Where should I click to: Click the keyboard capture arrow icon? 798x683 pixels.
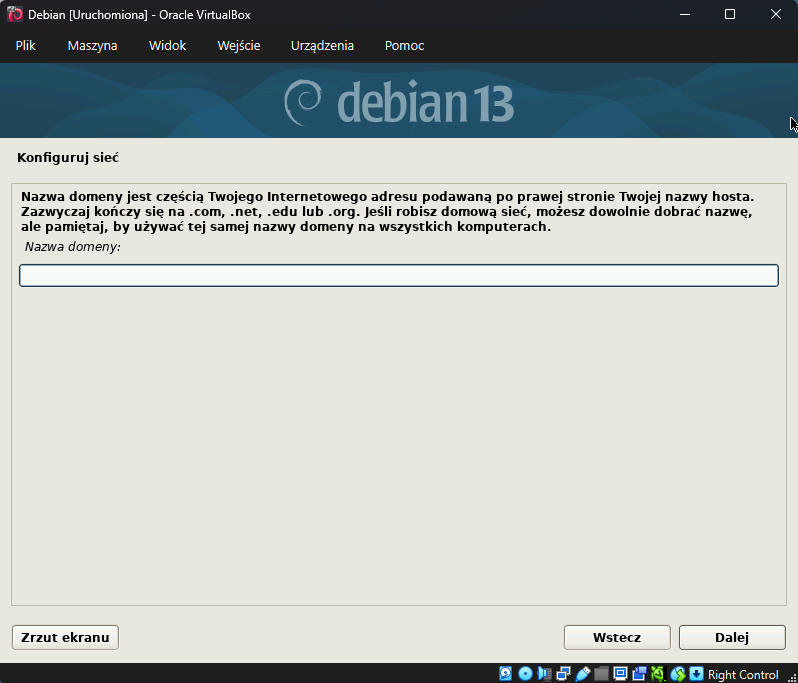tap(696, 674)
